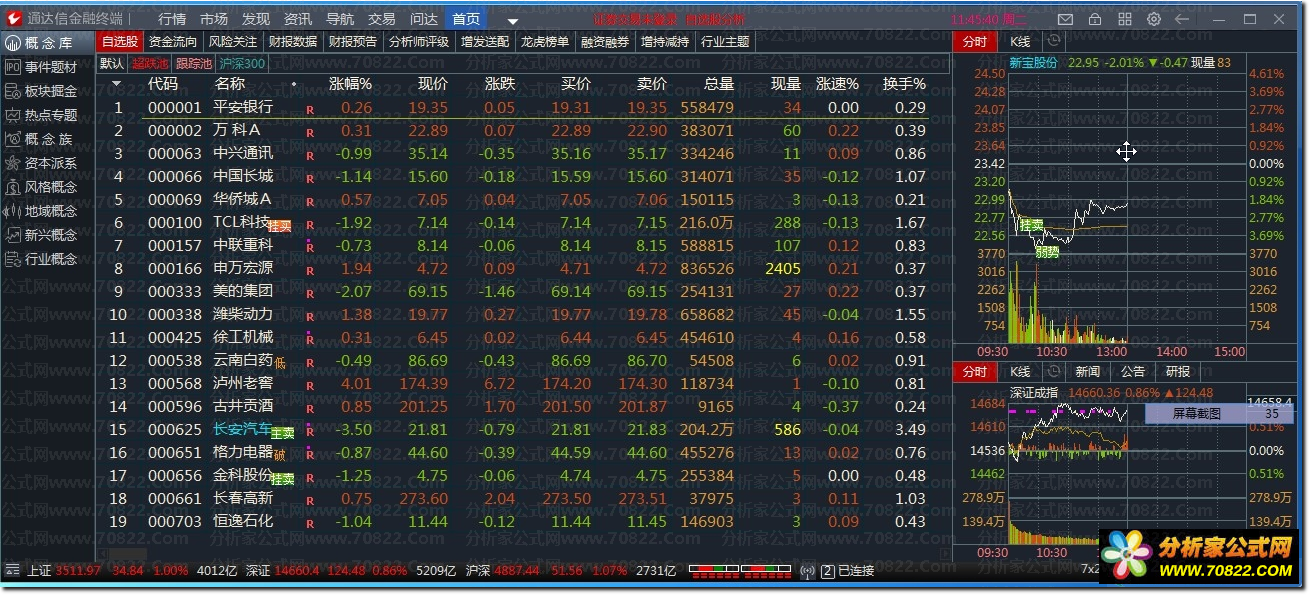The width and height of the screenshot is (1311, 595).
Task: Select the 超跌池 sub-tab
Action: [x=150, y=63]
